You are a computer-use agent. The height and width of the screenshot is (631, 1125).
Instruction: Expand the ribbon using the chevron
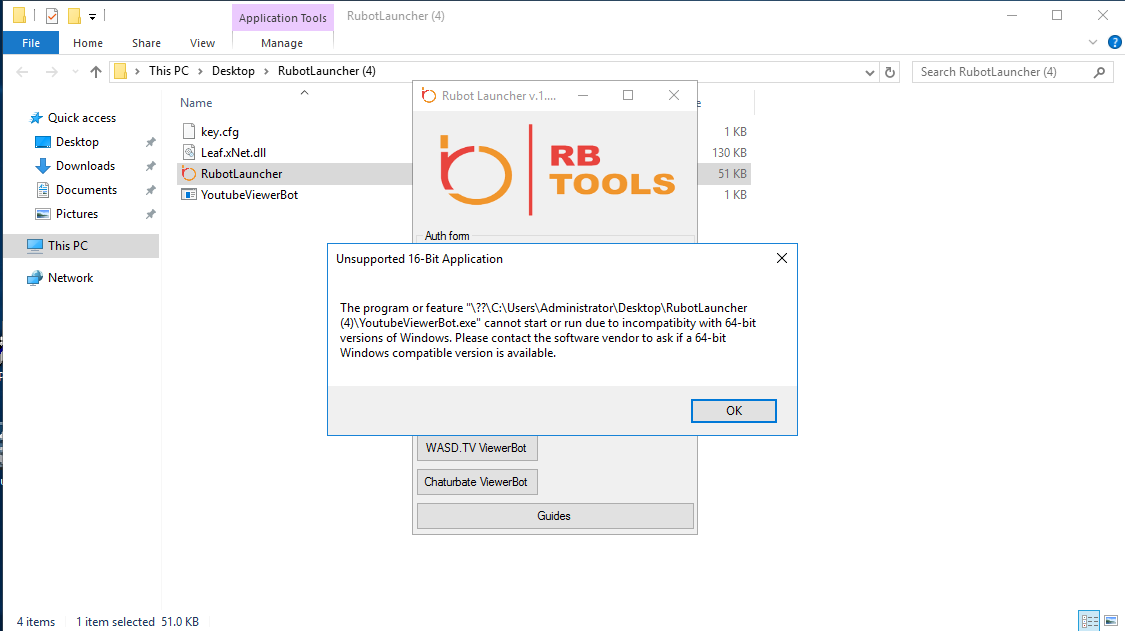(x=1092, y=43)
